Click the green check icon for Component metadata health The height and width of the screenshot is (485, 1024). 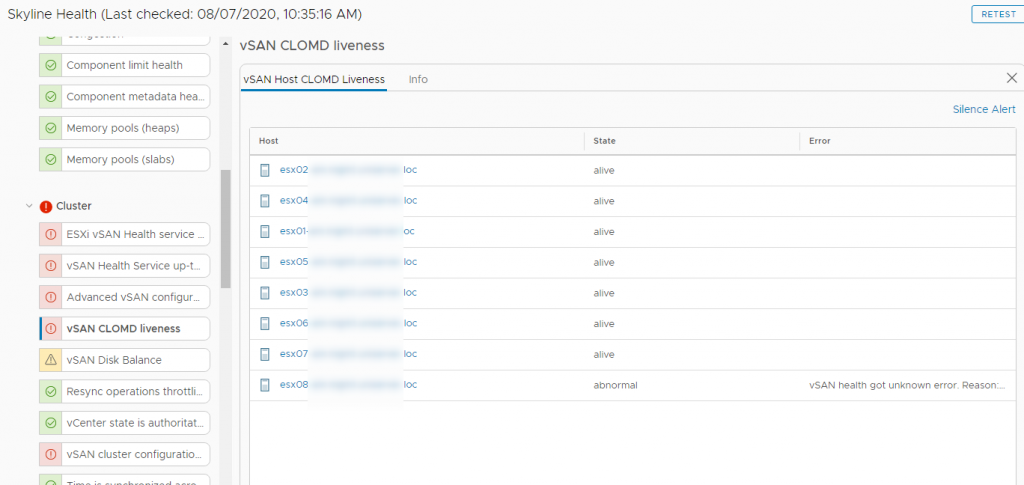(x=50, y=97)
